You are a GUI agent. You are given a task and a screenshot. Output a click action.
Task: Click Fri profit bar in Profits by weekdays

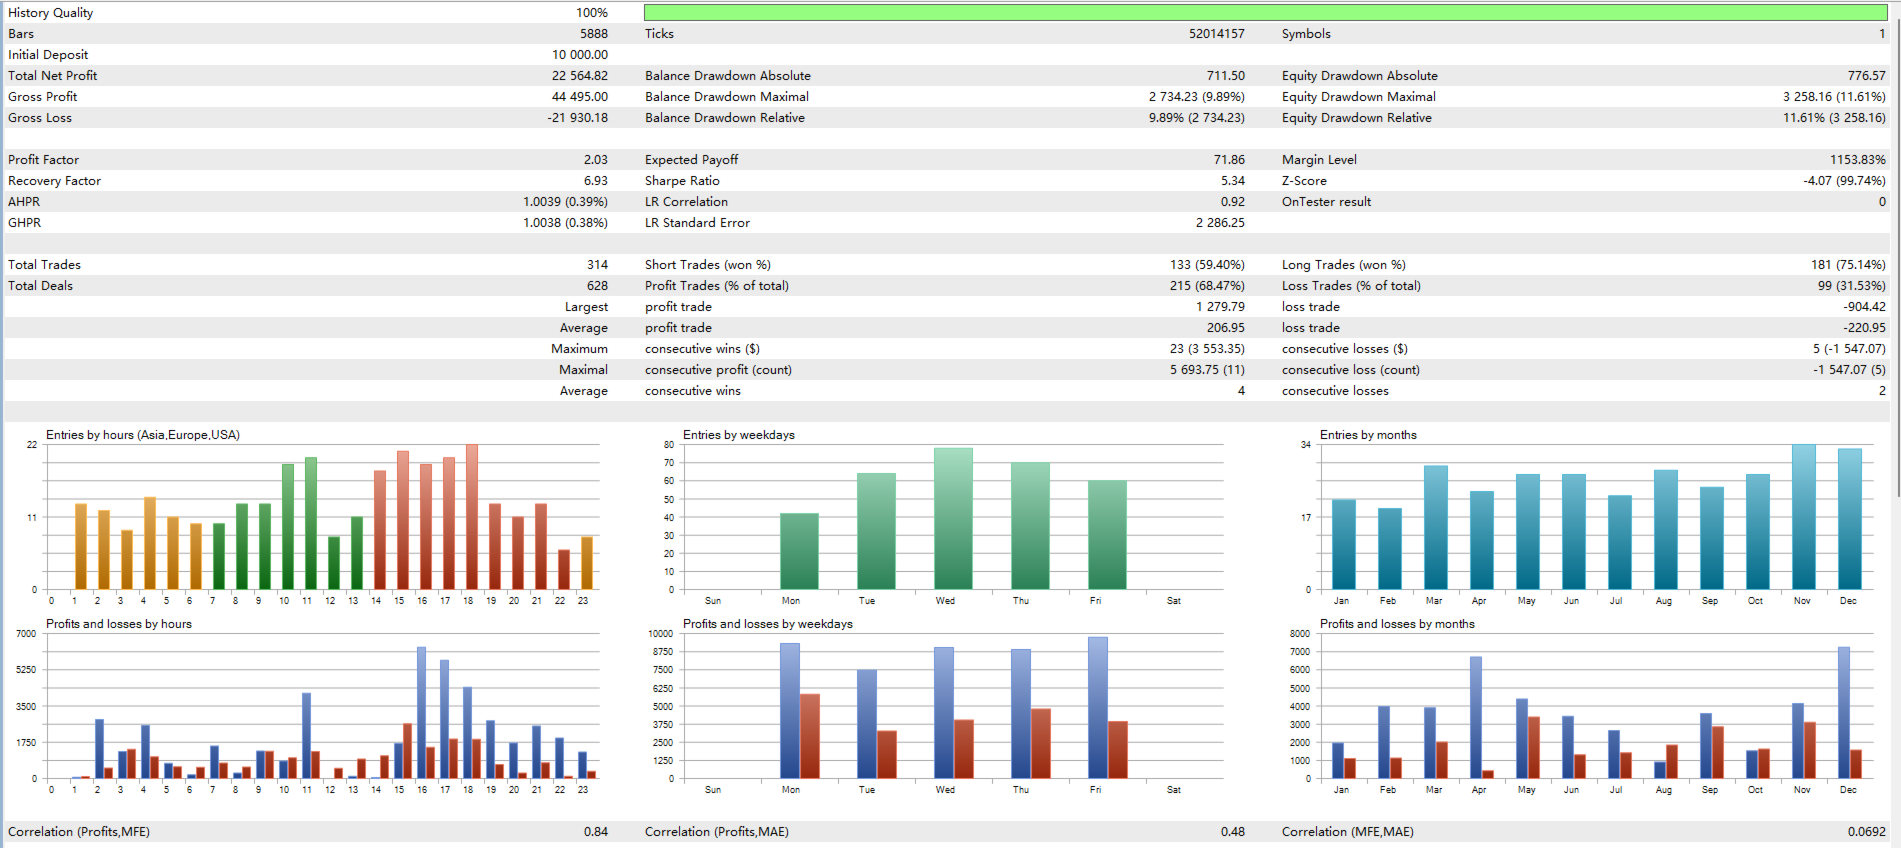tap(1098, 707)
